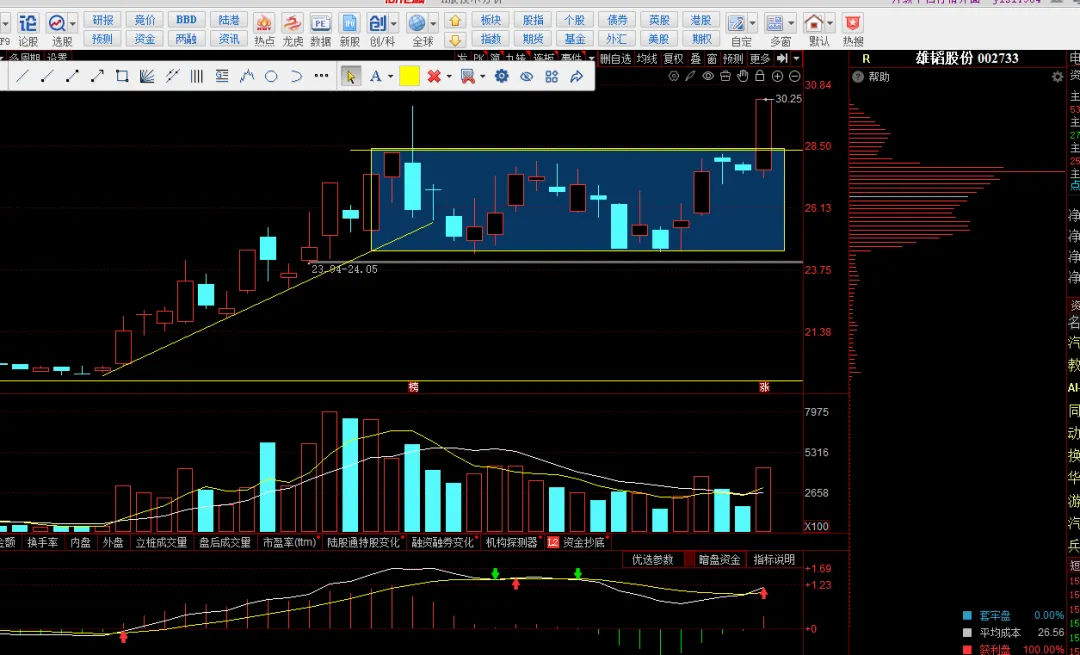Image resolution: width=1080 pixels, height=655 pixels.
Task: Click the zoom in plus above chart
Action: (x=777, y=76)
